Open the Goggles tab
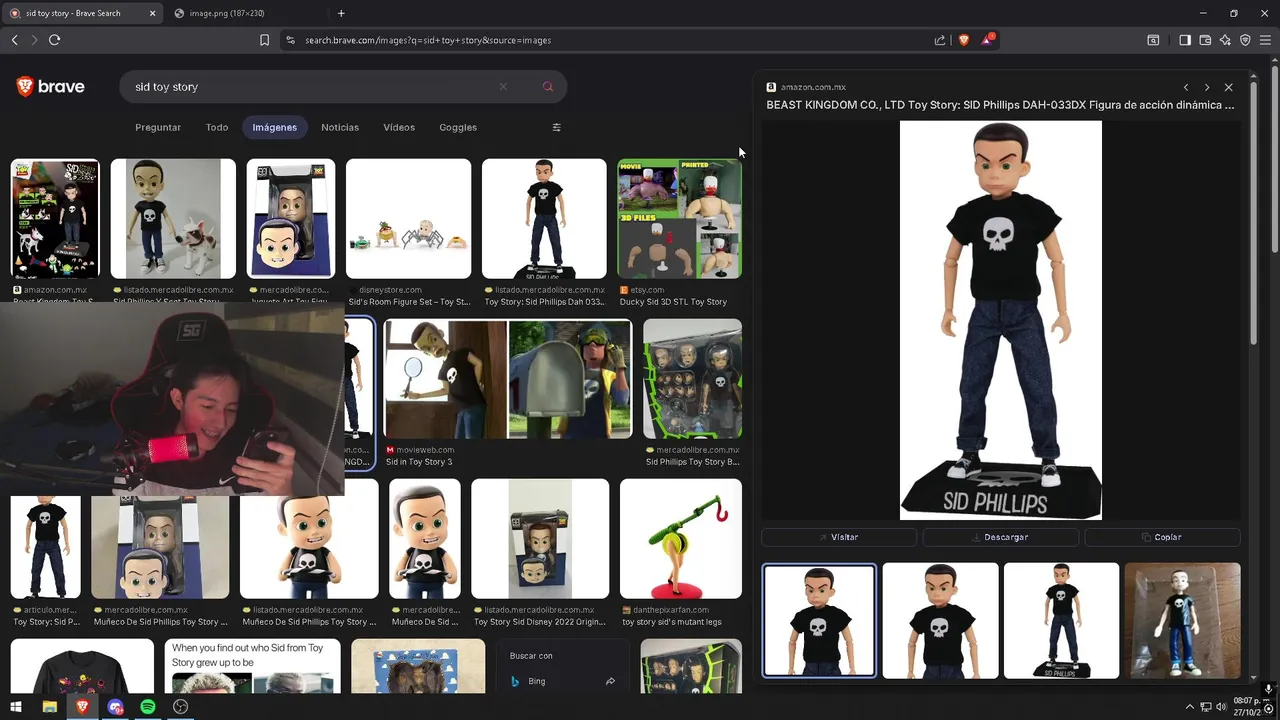Image resolution: width=1280 pixels, height=720 pixels. point(458,127)
